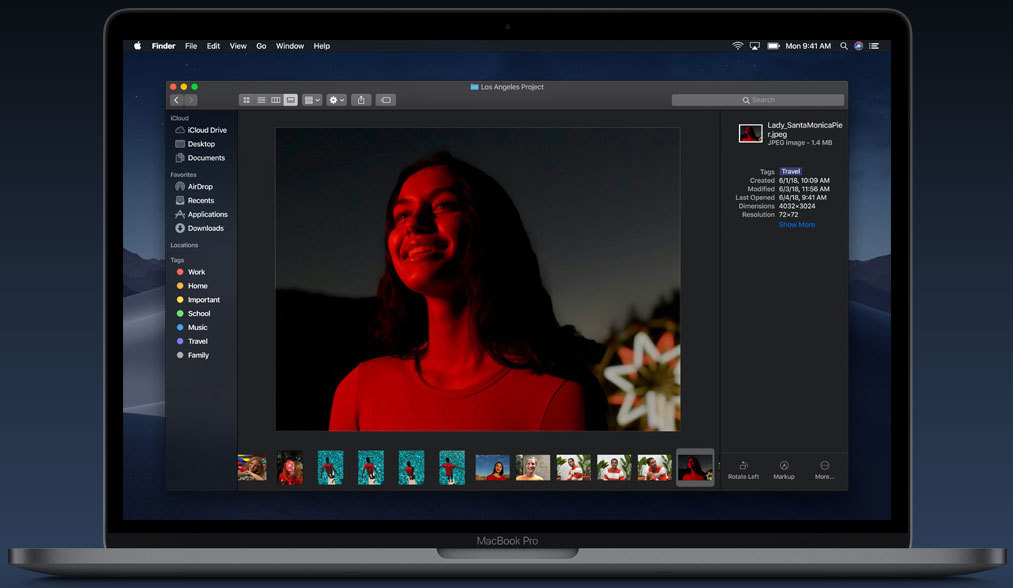
Task: Open the Go menu
Action: click(261, 46)
